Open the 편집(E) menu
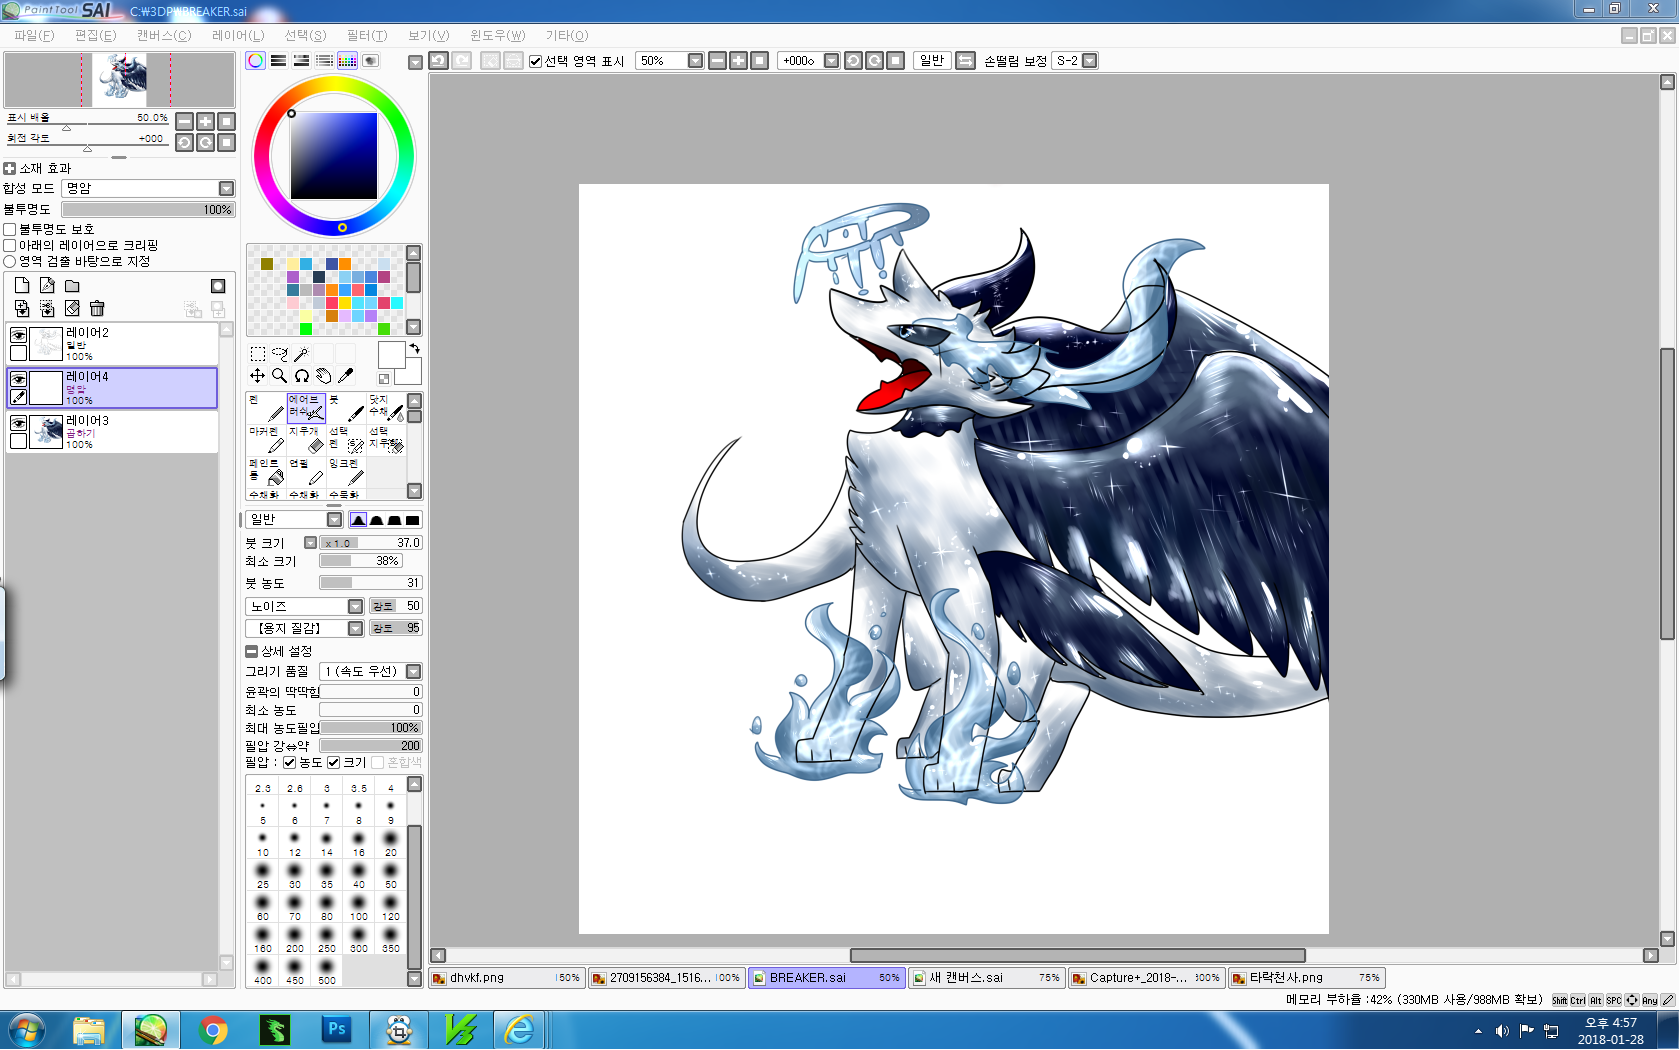1680x1050 pixels. (x=96, y=36)
